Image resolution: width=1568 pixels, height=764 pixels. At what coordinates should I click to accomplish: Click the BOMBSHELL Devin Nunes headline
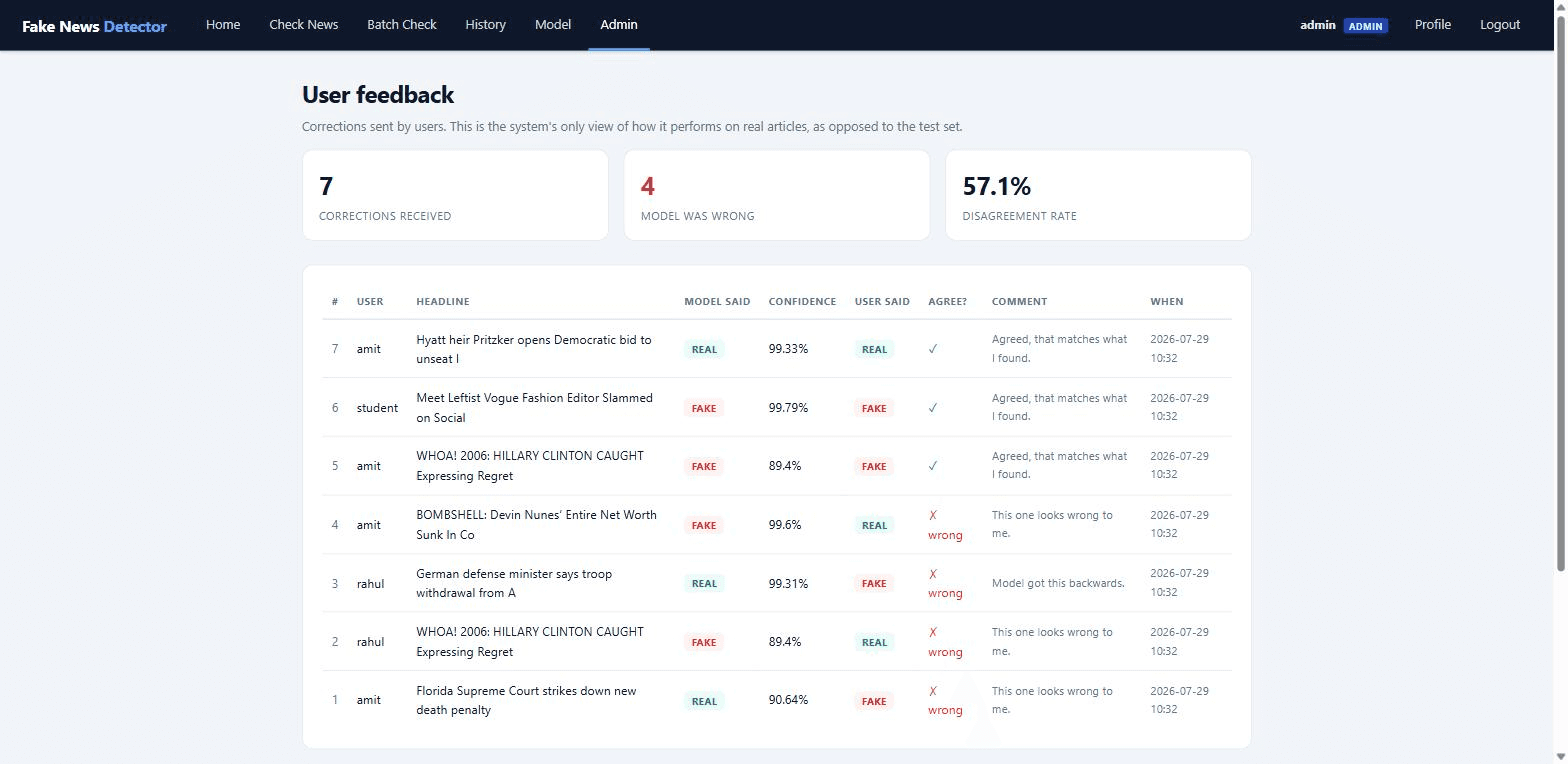[537, 525]
